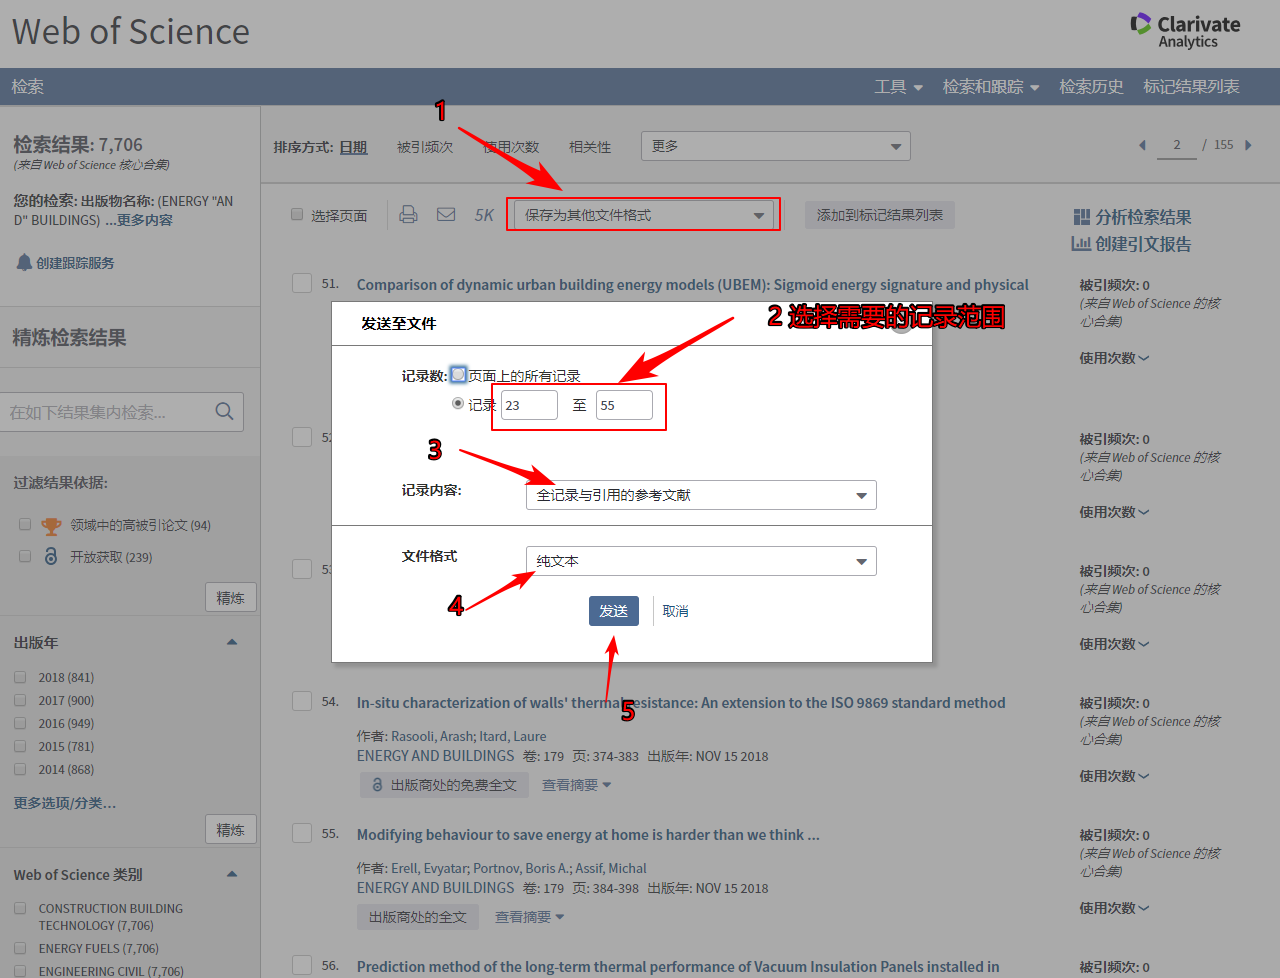Check Energy Fuels category
The image size is (1280, 978).
[x=20, y=947]
